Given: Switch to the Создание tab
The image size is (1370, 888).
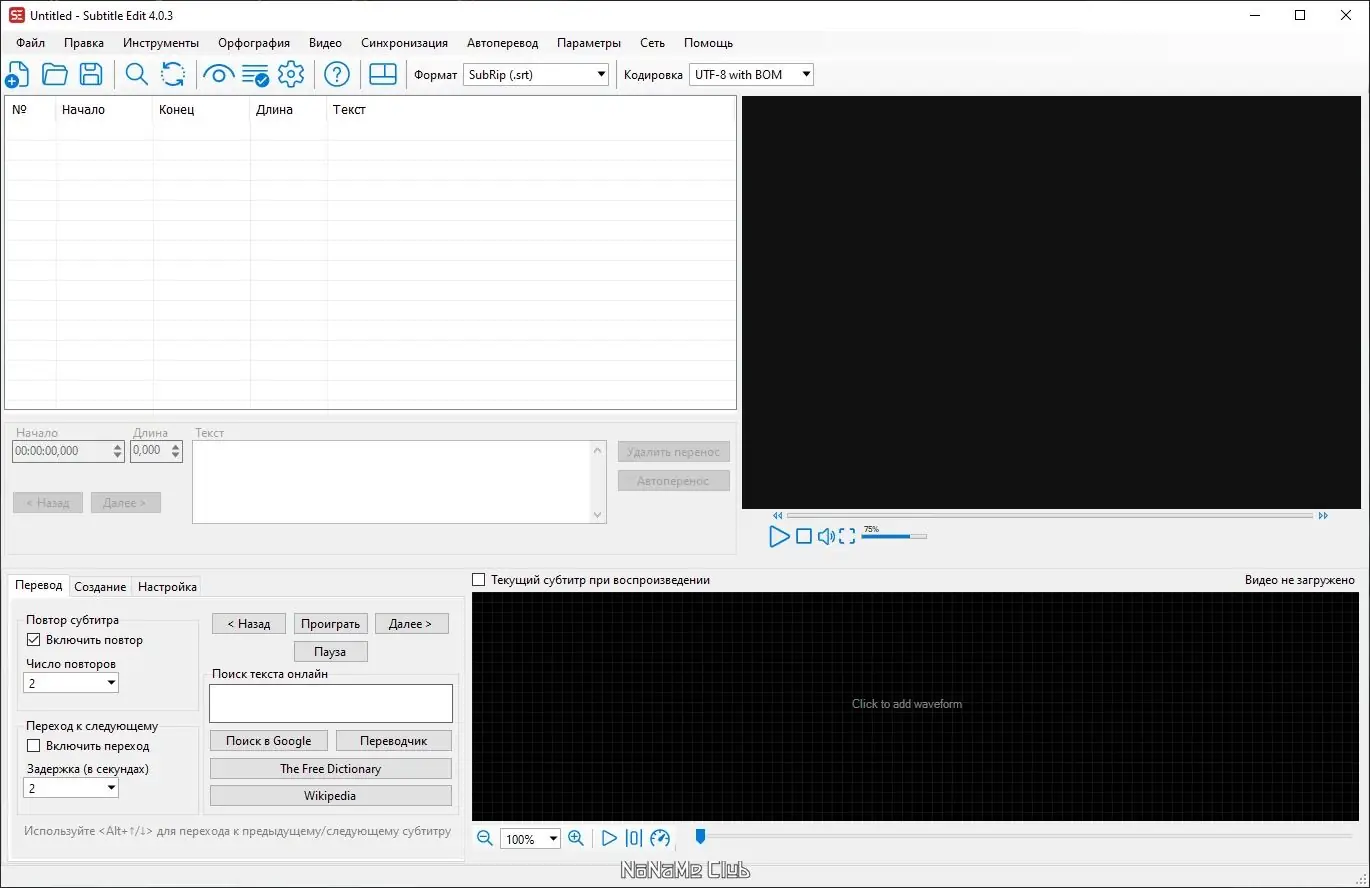Looking at the screenshot, I should [100, 587].
